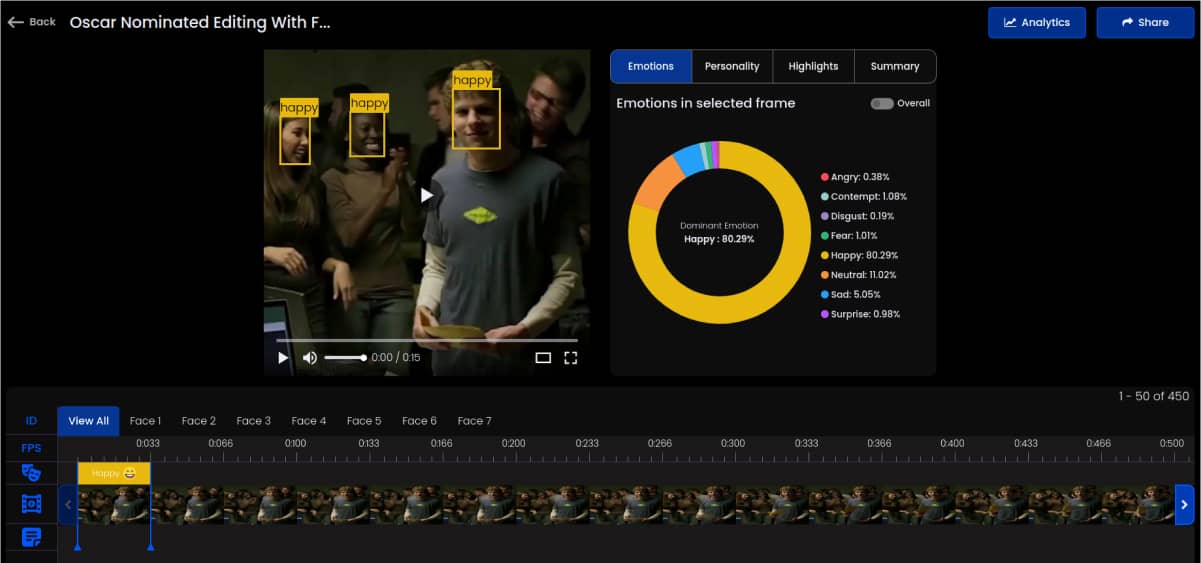Click the Neutral: 11.02% legend entry
The width and height of the screenshot is (1201, 563).
click(x=858, y=275)
